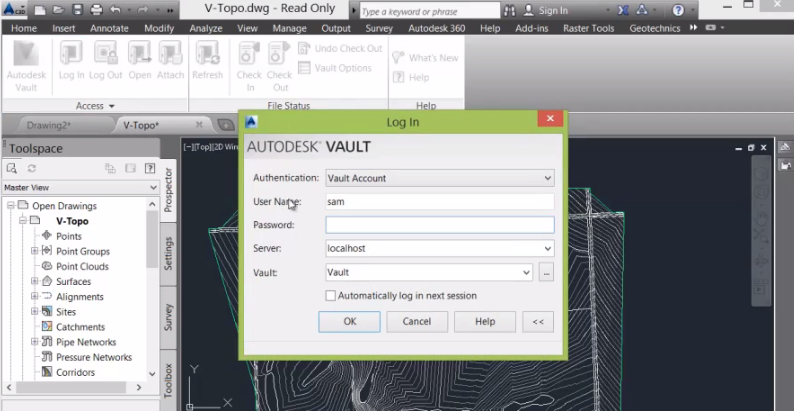Click the Password input field

pyautogui.click(x=440, y=225)
